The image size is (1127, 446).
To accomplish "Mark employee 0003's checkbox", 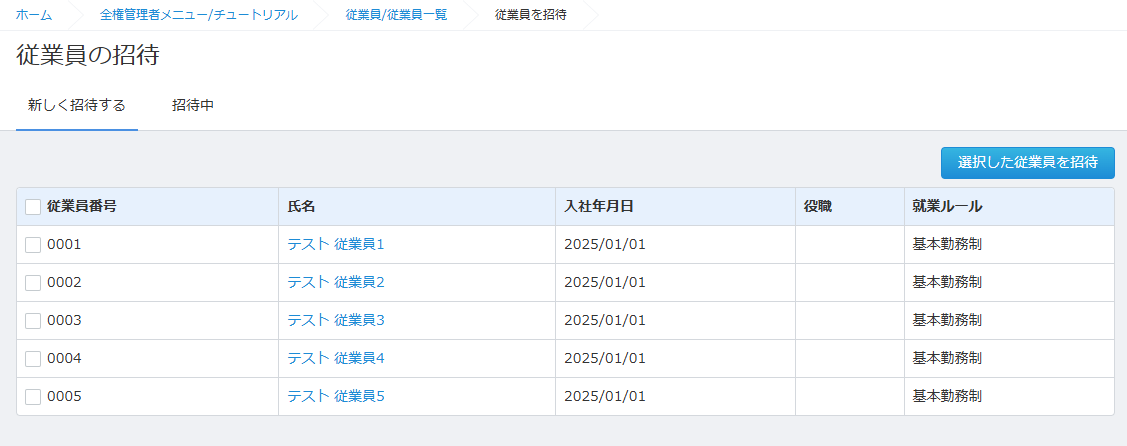I will (x=33, y=321).
